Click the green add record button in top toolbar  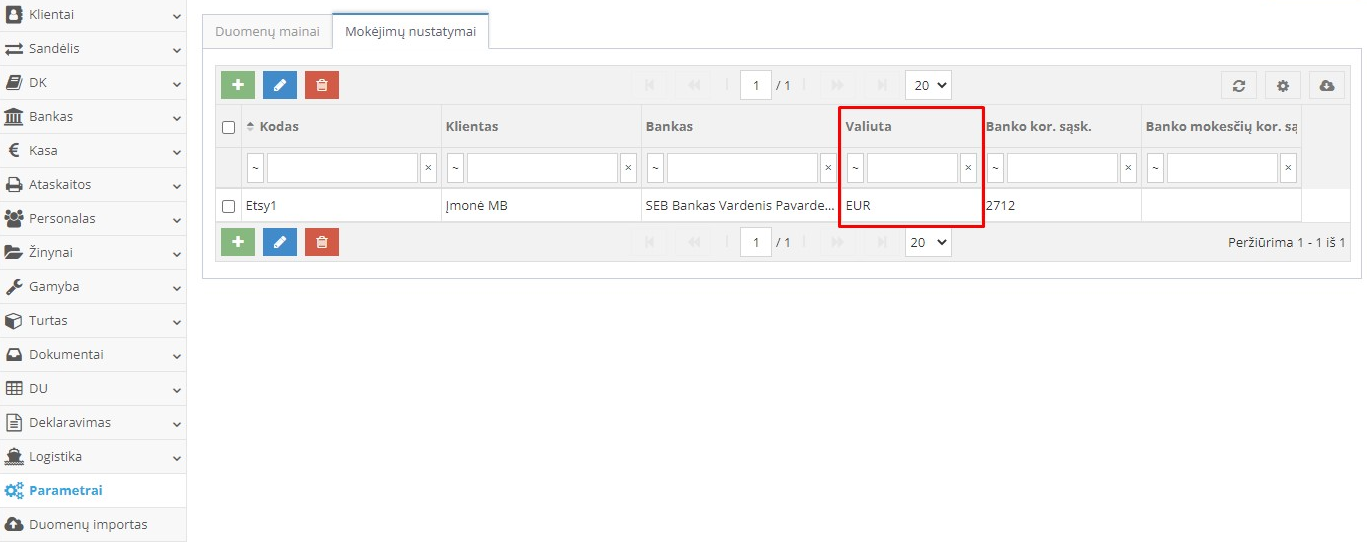point(238,85)
